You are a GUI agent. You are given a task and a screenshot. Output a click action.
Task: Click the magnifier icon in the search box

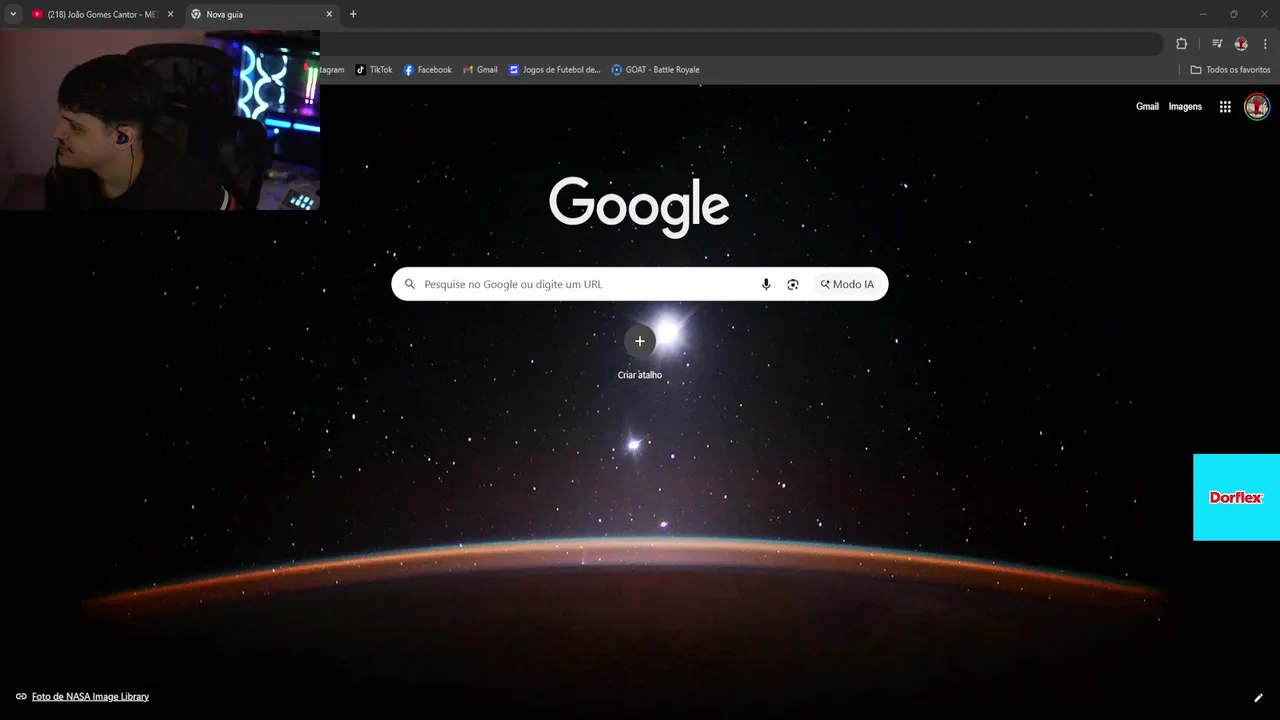click(409, 284)
